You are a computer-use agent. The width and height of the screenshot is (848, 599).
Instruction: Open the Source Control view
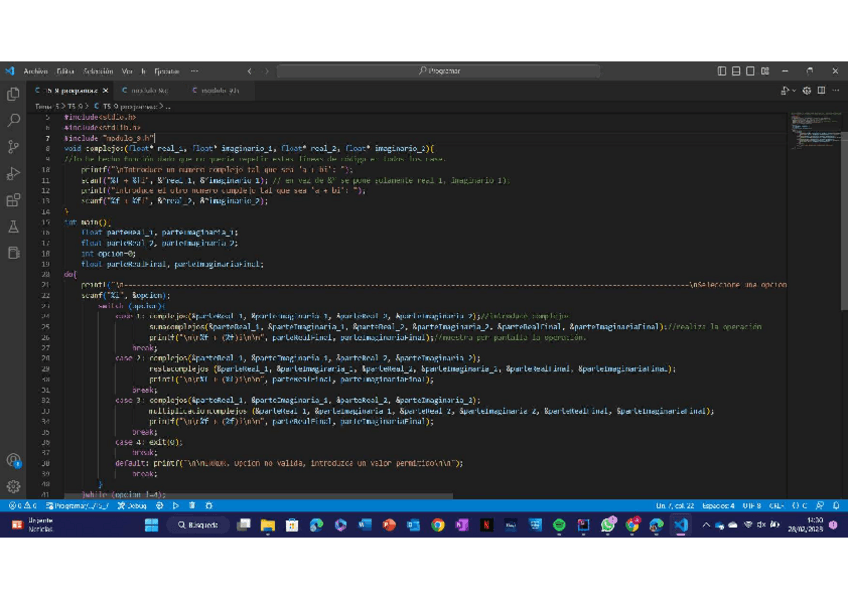13,147
